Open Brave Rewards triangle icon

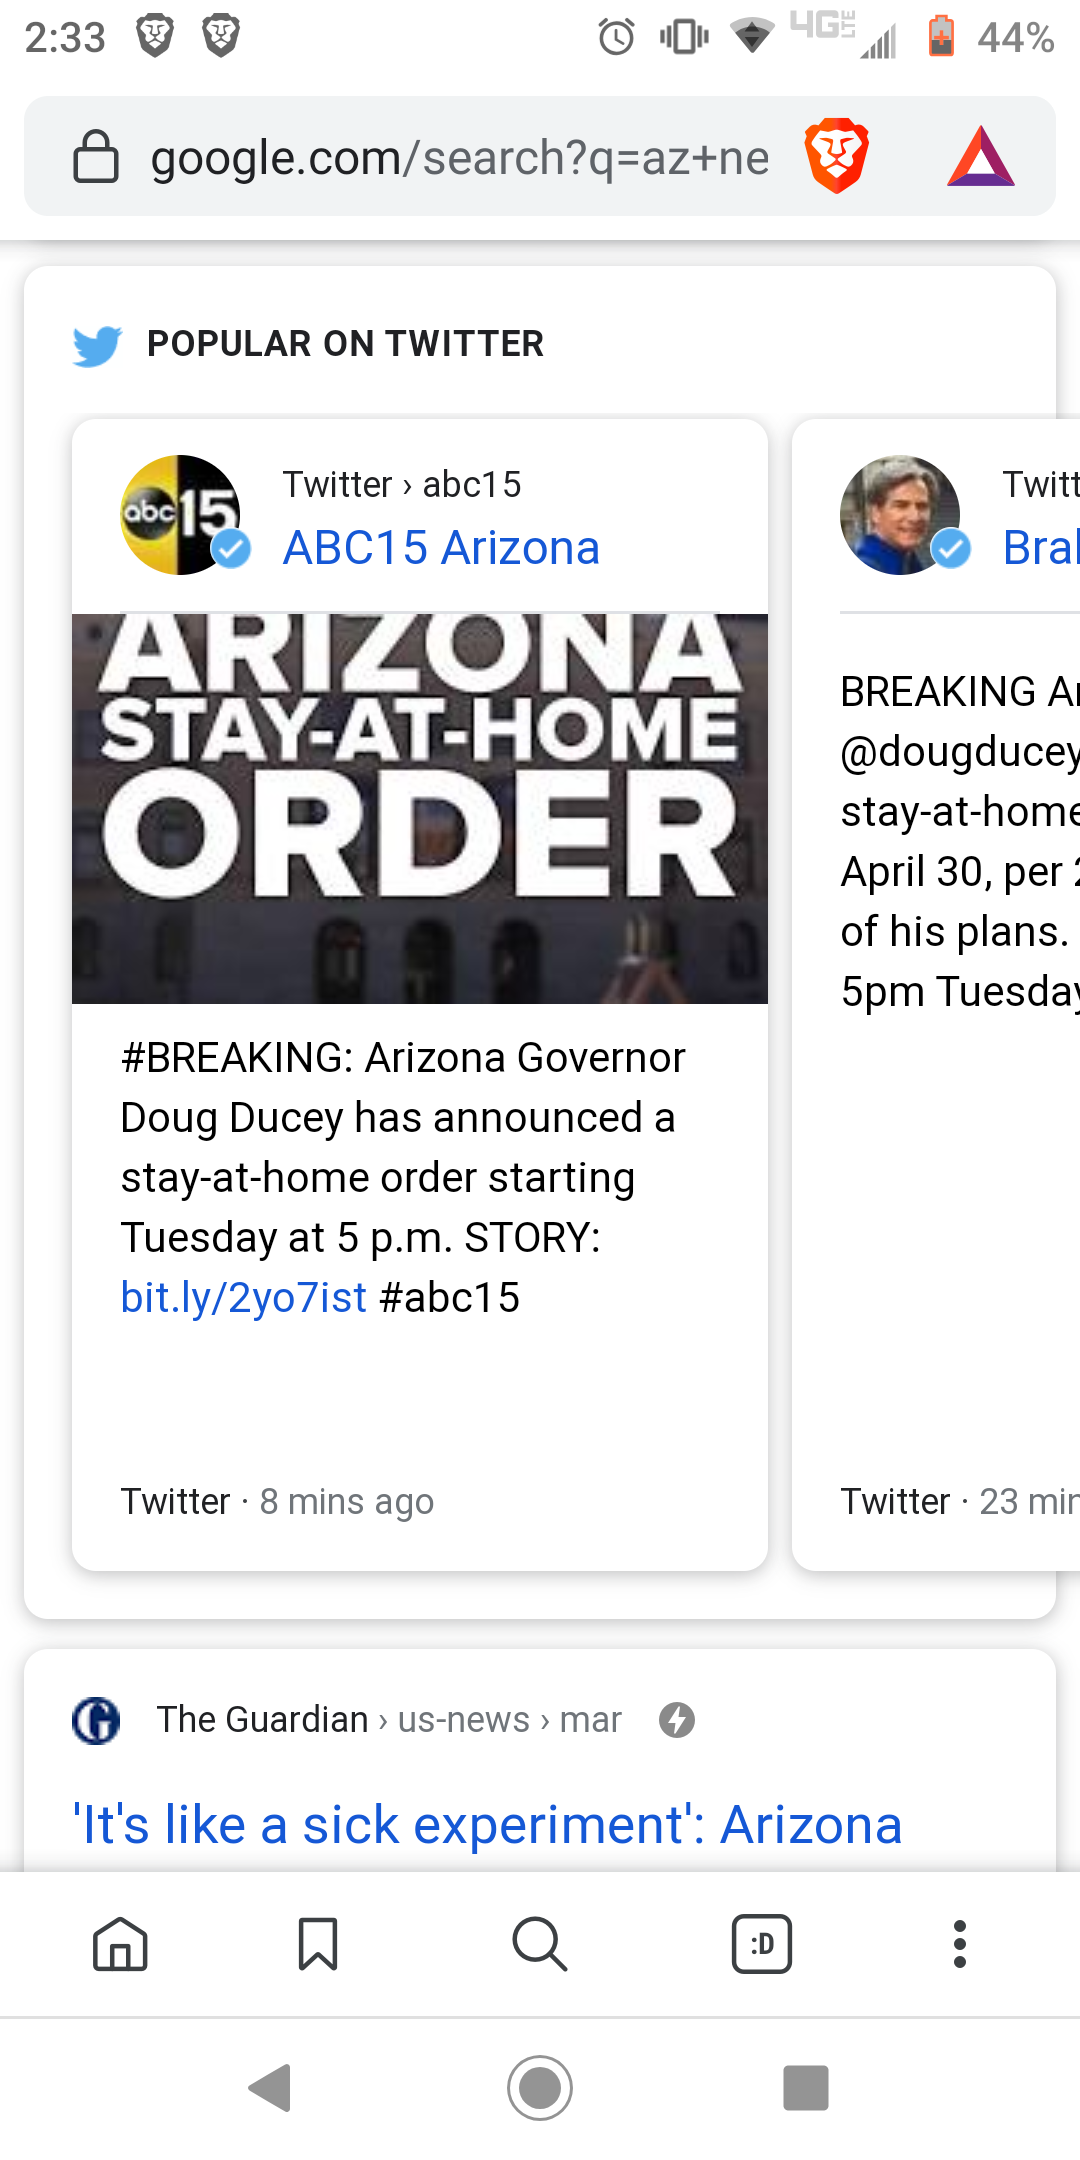click(x=980, y=157)
